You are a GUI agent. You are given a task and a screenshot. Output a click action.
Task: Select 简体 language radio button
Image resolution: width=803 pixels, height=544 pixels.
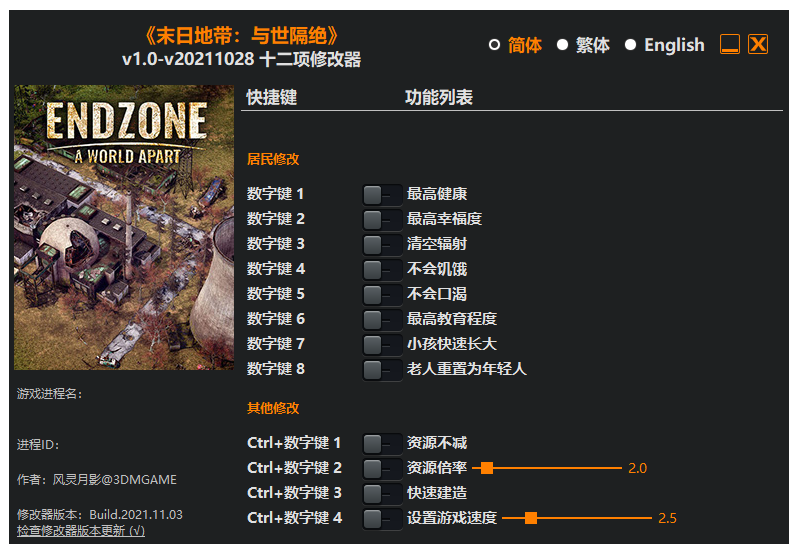(494, 45)
